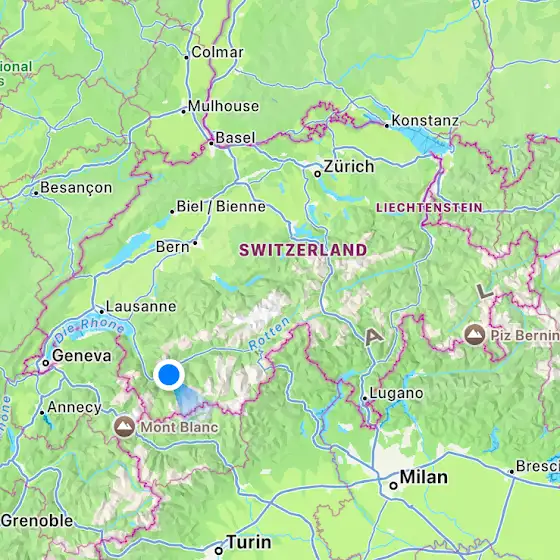The width and height of the screenshot is (560, 560).
Task: Select the Piz Bernina mountain icon
Action: (475, 335)
